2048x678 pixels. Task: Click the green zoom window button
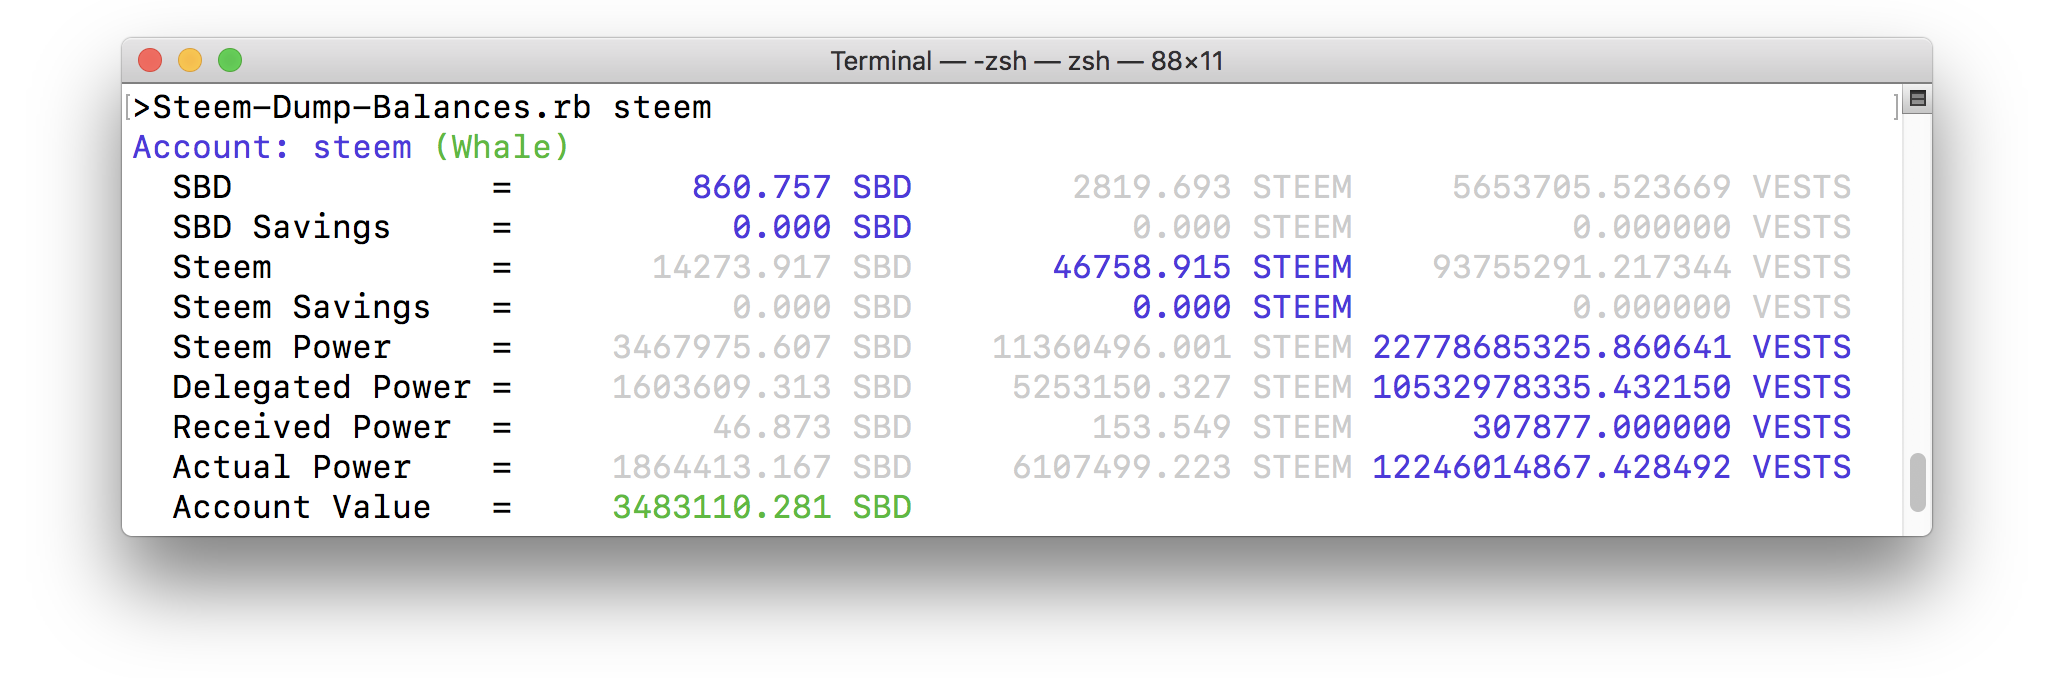[x=230, y=60]
